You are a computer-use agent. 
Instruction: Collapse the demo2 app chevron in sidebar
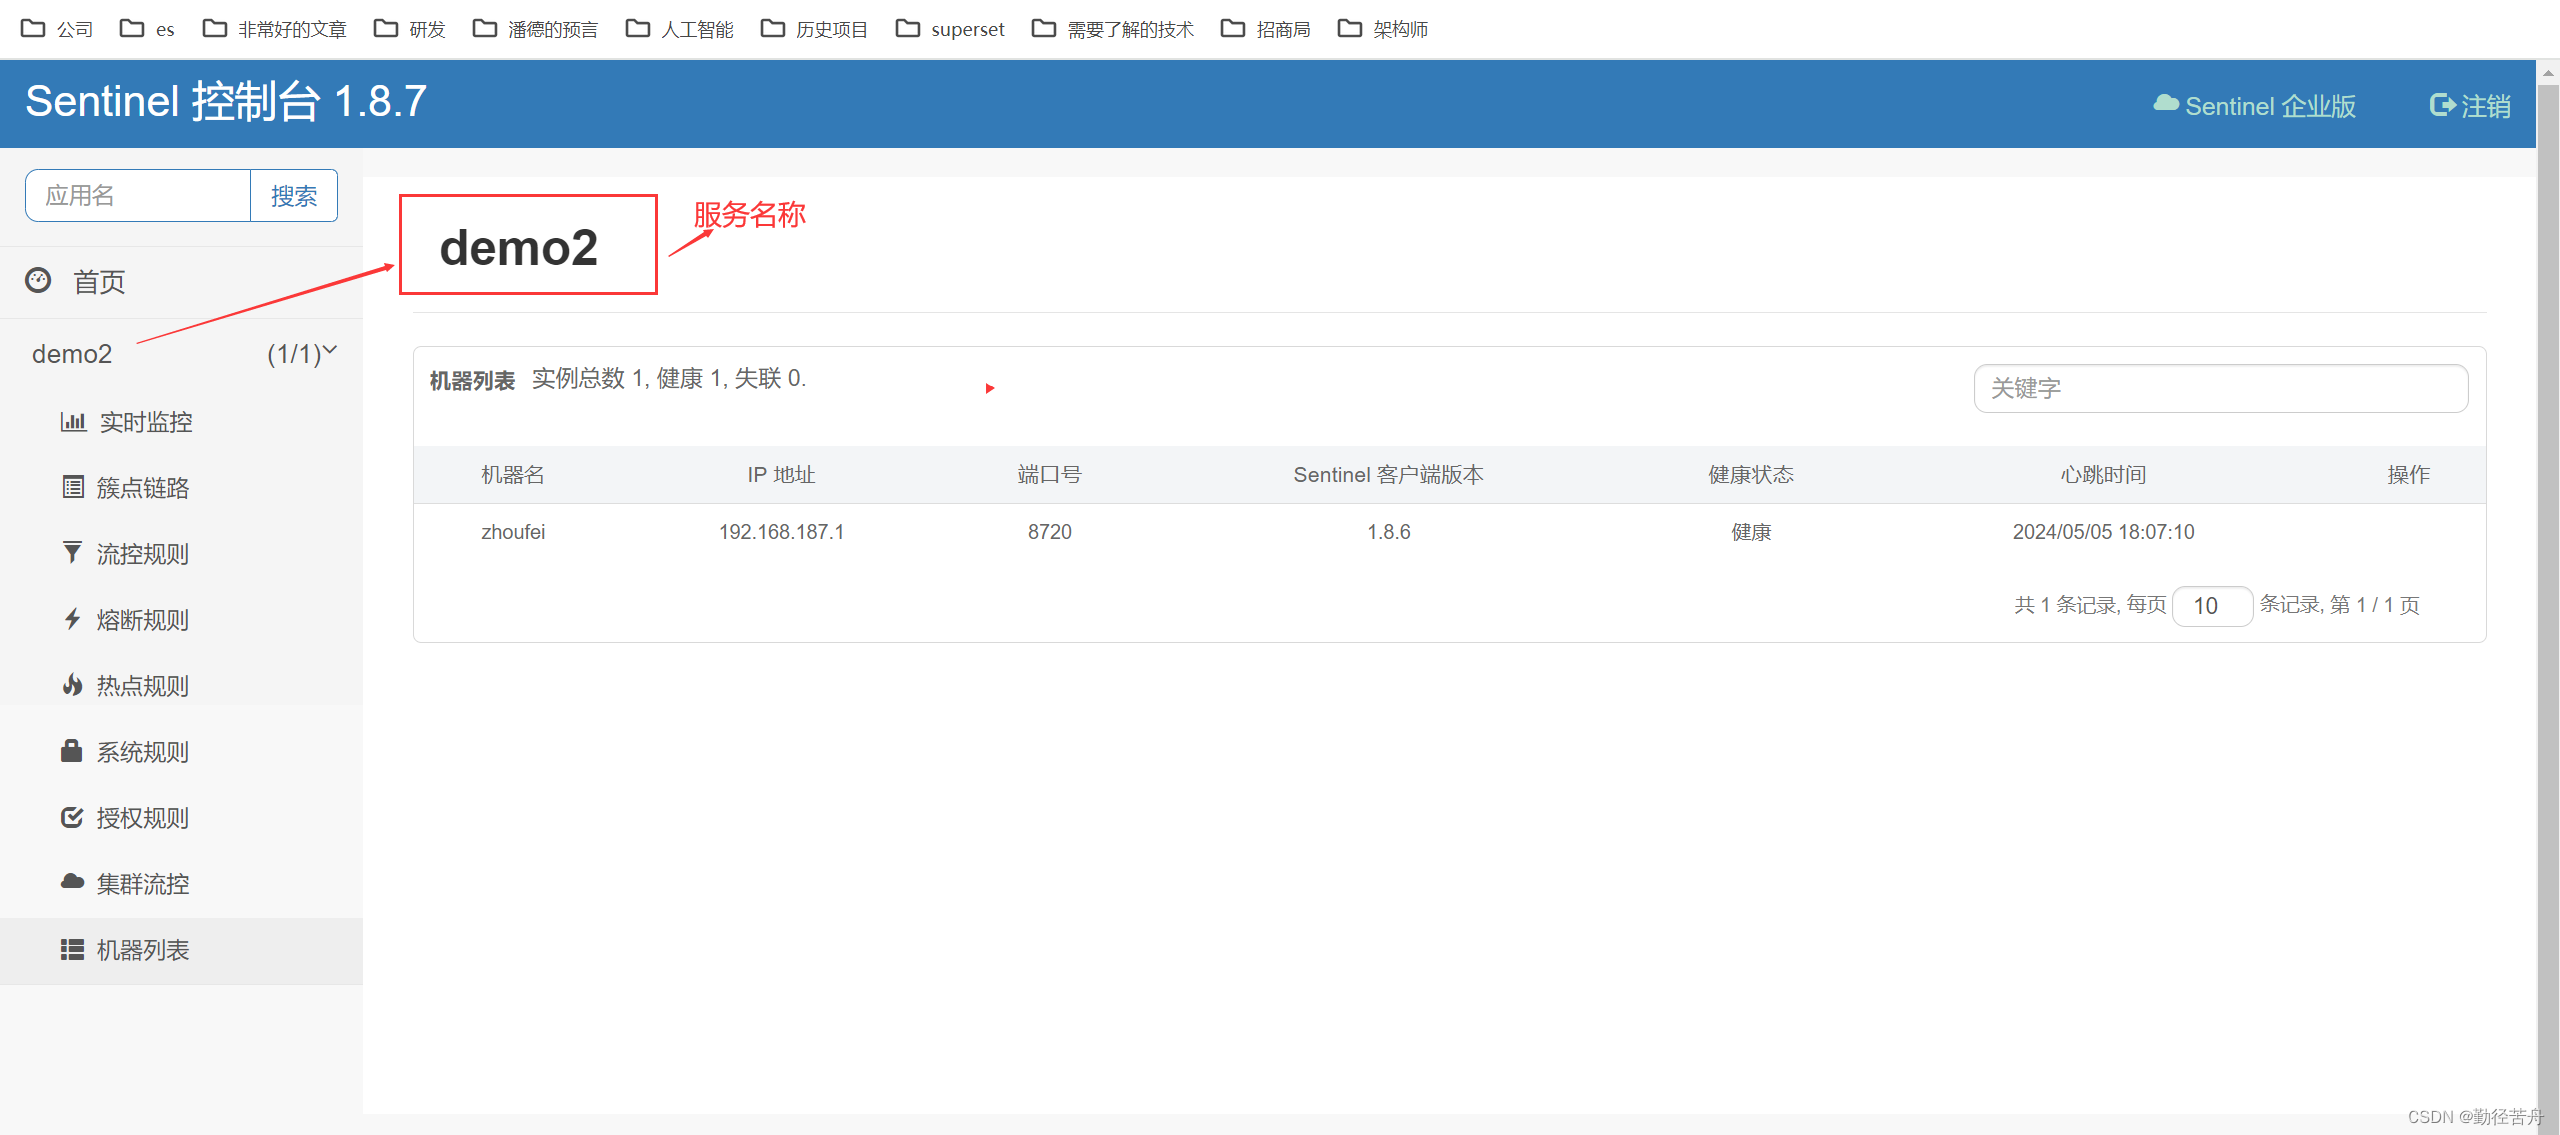point(330,350)
